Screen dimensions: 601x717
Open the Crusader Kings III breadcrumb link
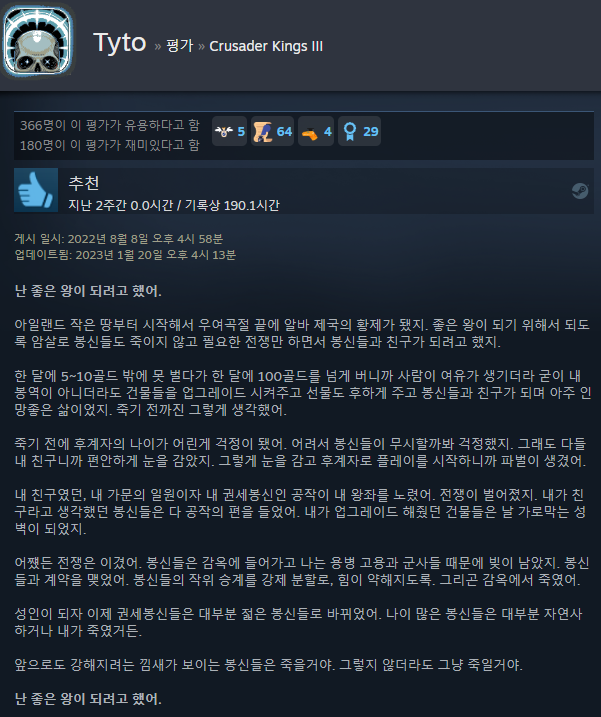point(266,46)
